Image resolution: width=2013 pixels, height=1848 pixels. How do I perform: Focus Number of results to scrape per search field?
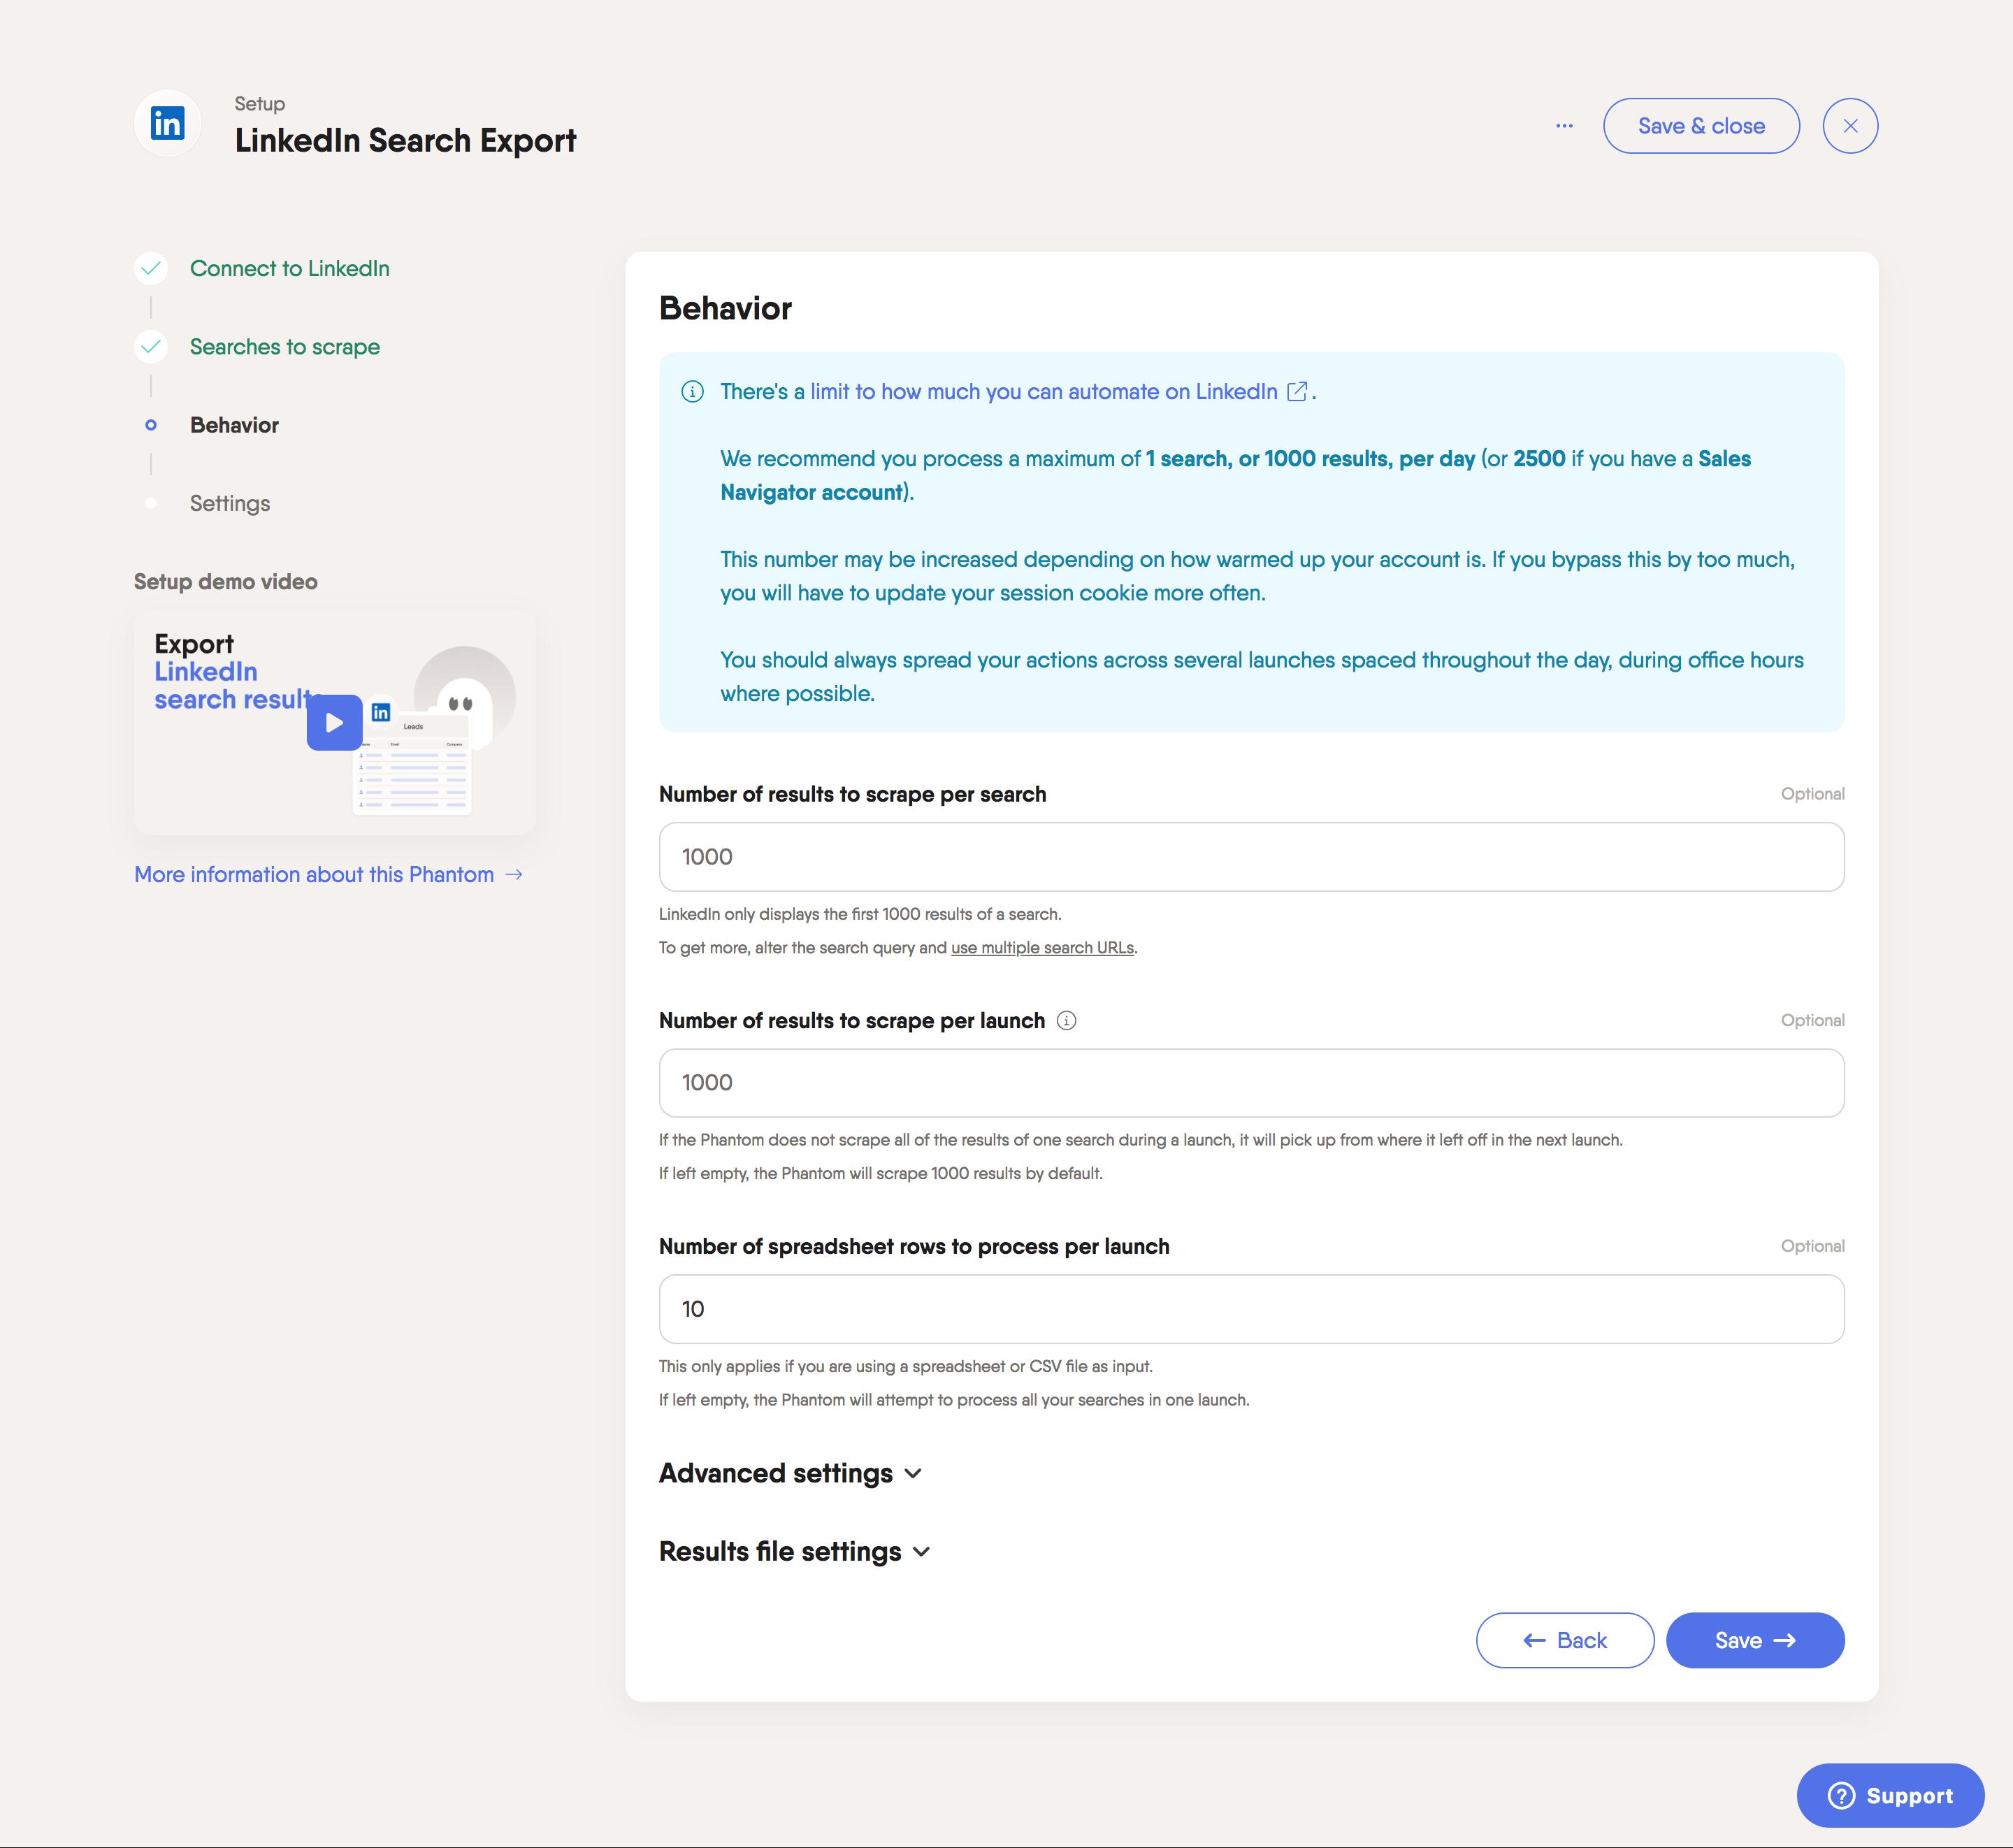pyautogui.click(x=1251, y=857)
